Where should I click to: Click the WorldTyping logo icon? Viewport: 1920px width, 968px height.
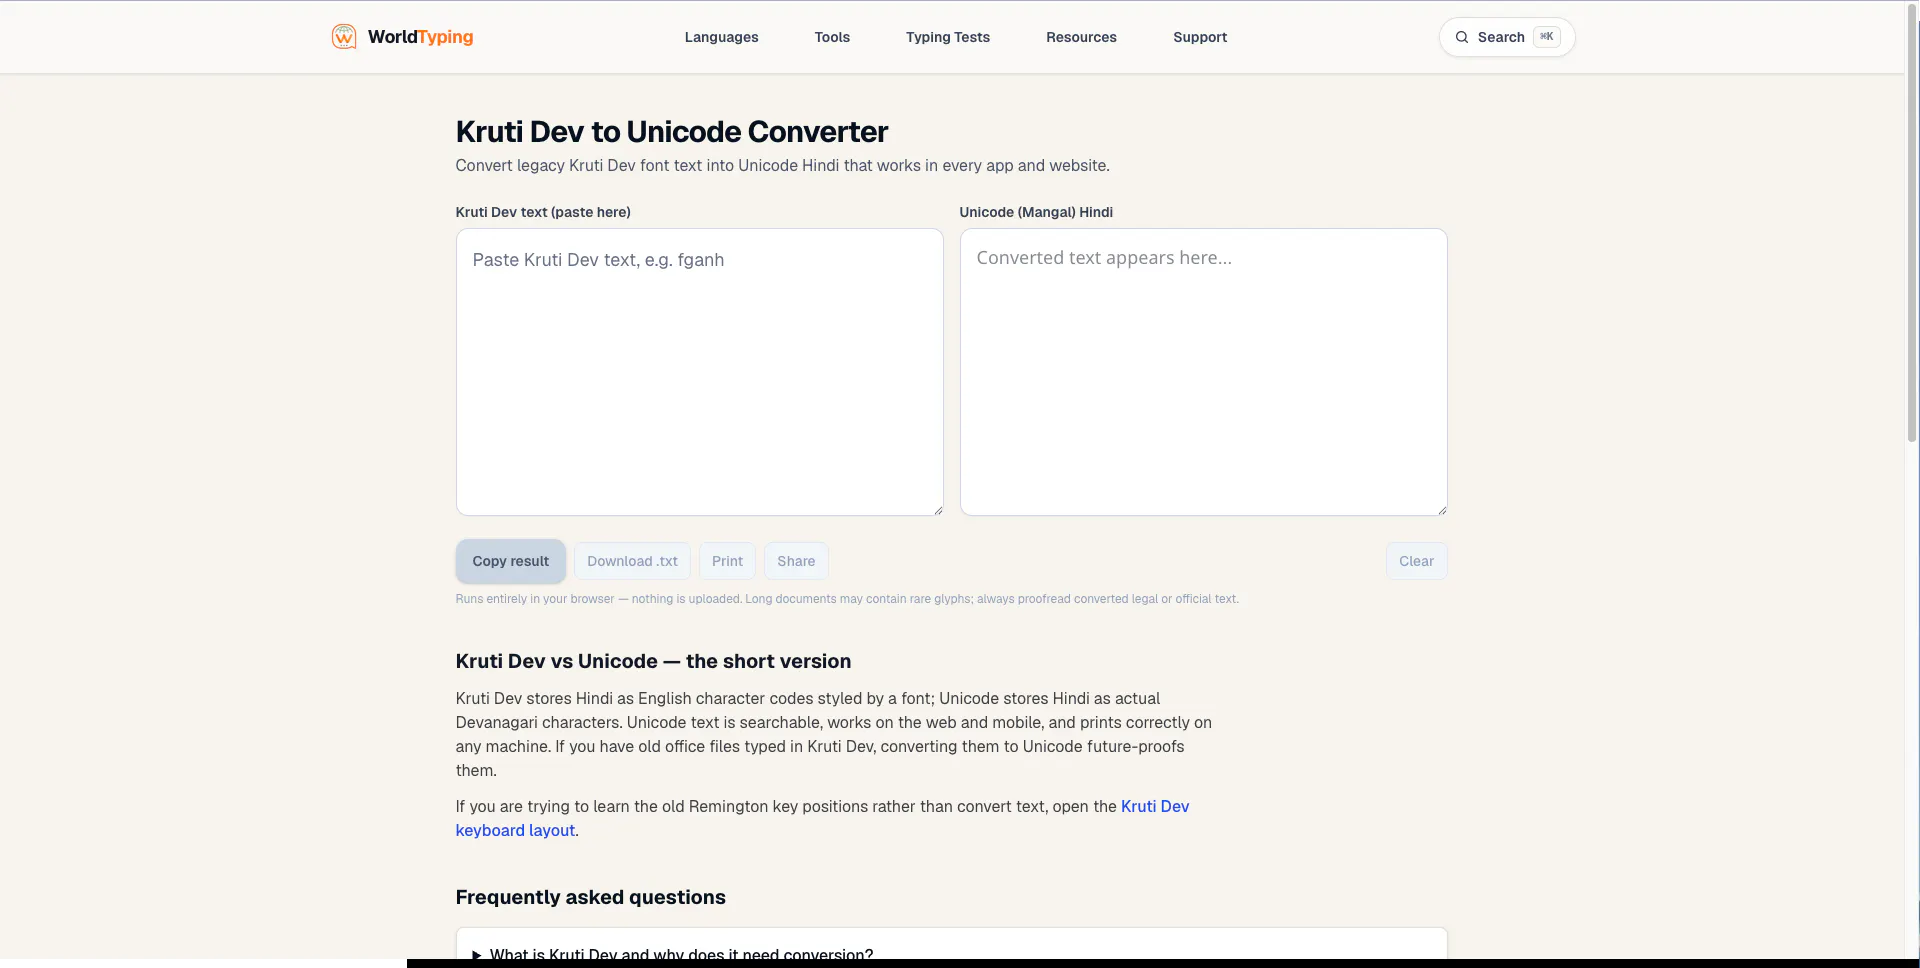point(344,37)
